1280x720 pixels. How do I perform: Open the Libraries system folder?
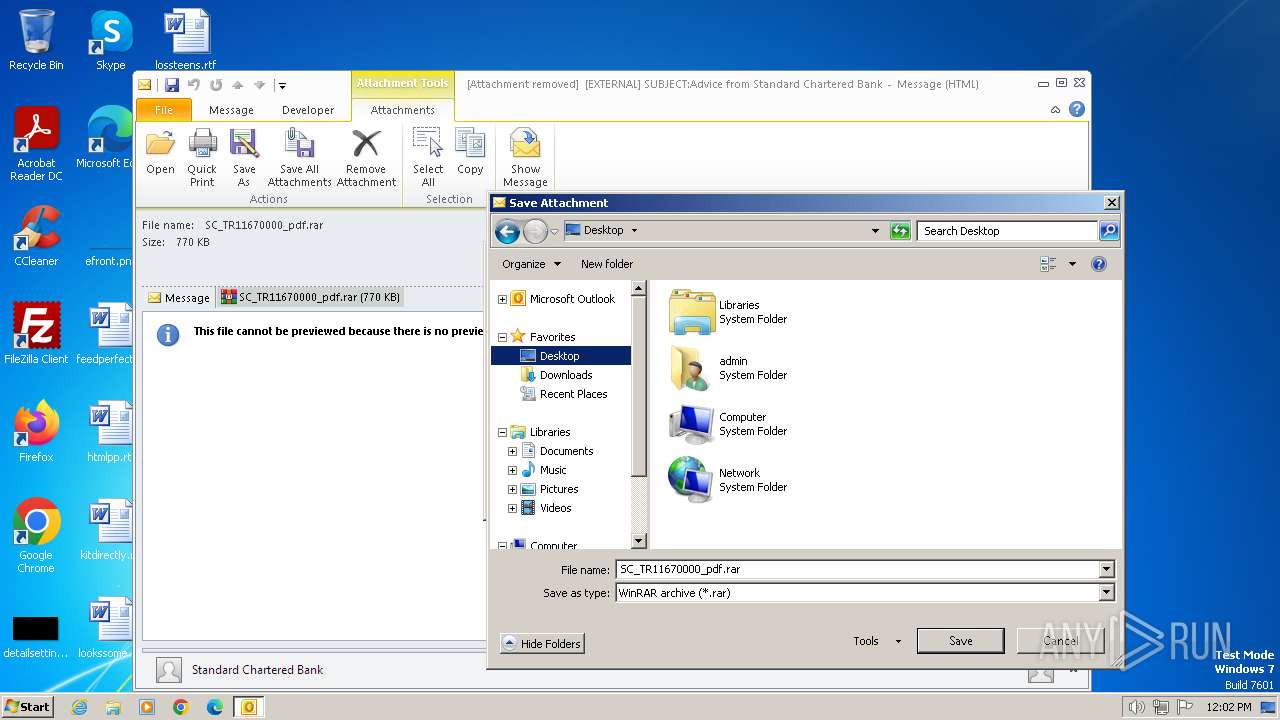pyautogui.click(x=729, y=312)
